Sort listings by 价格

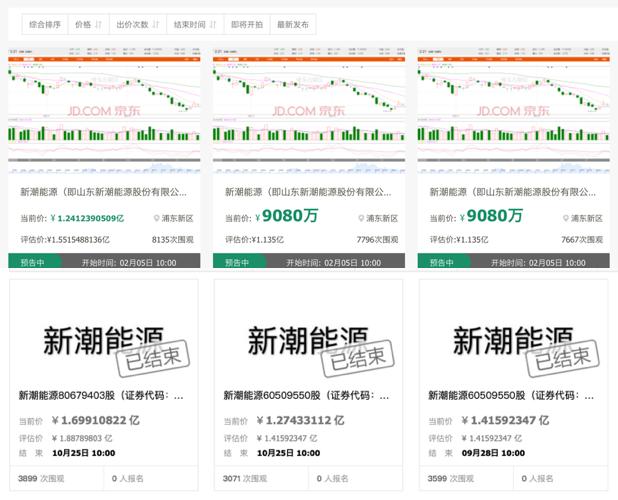pos(88,24)
